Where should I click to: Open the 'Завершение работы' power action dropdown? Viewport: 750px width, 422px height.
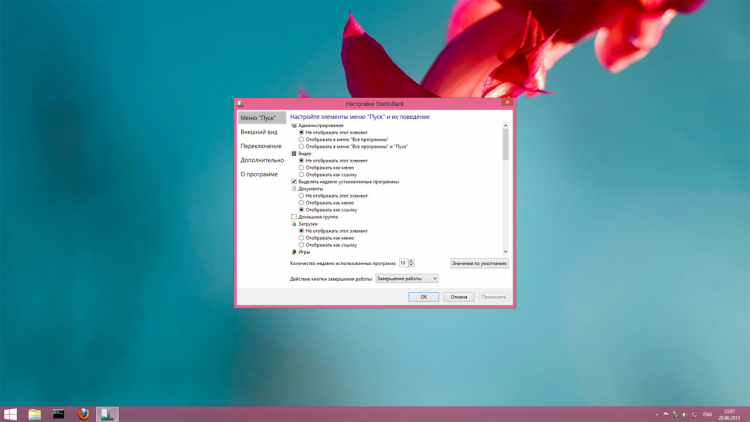407,278
